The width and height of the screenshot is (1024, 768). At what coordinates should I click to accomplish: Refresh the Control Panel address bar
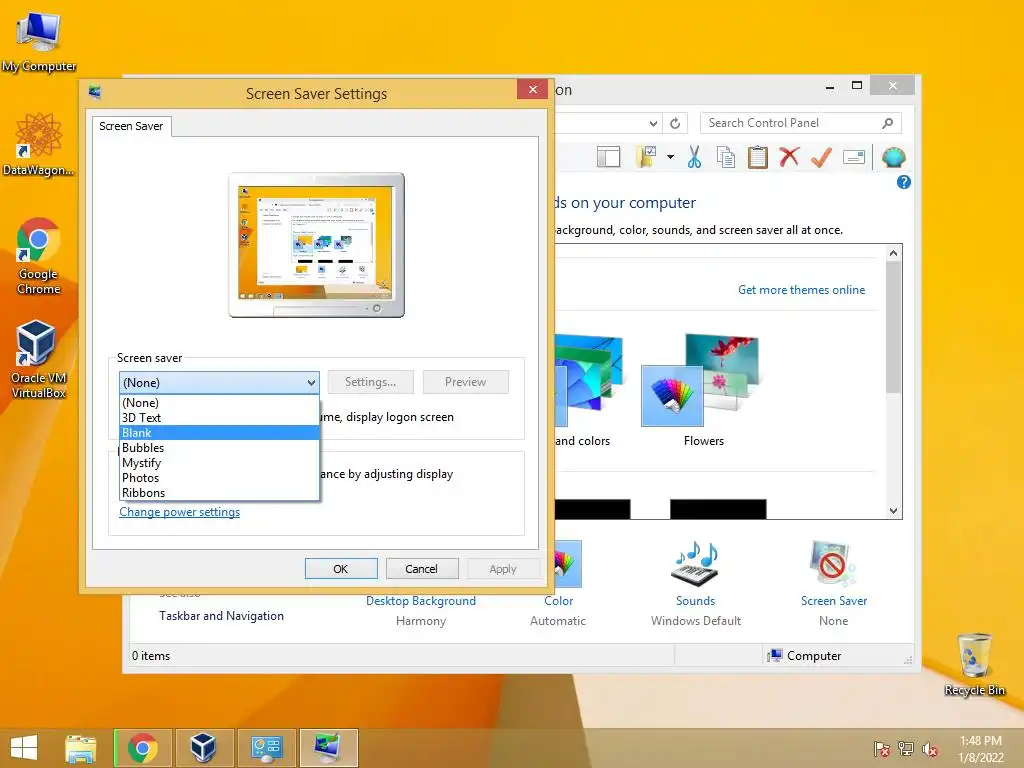coord(675,123)
